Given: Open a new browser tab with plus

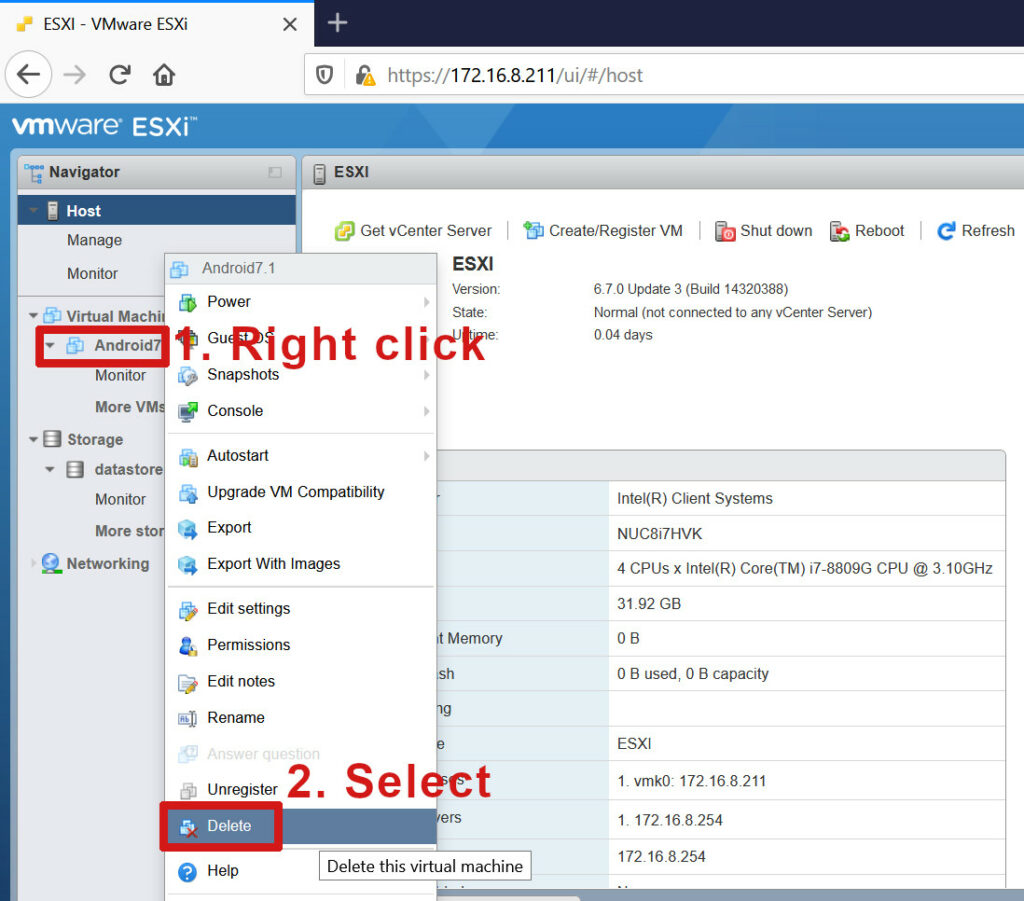Looking at the screenshot, I should (x=337, y=24).
